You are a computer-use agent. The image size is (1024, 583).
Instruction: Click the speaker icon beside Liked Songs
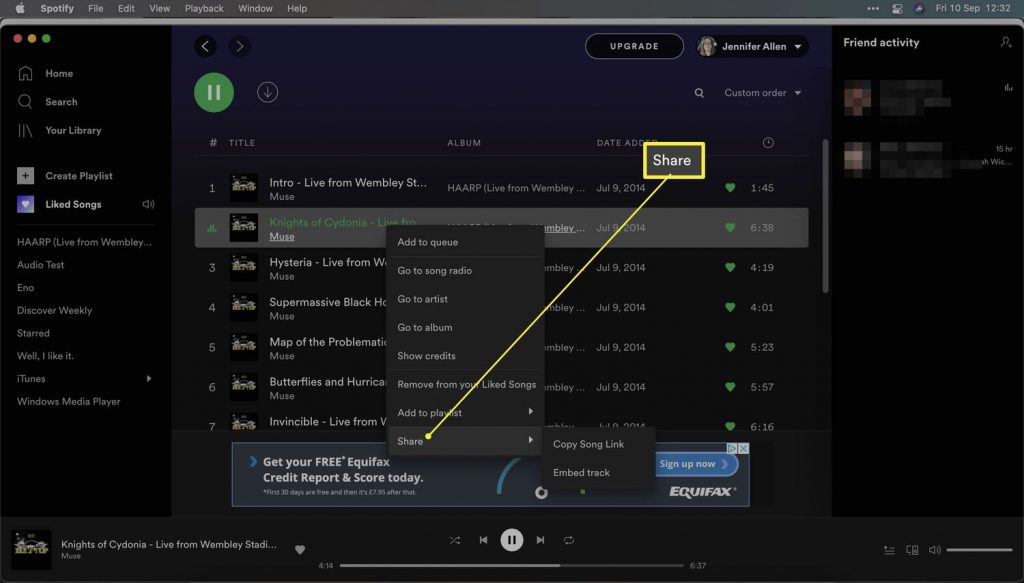pos(148,204)
